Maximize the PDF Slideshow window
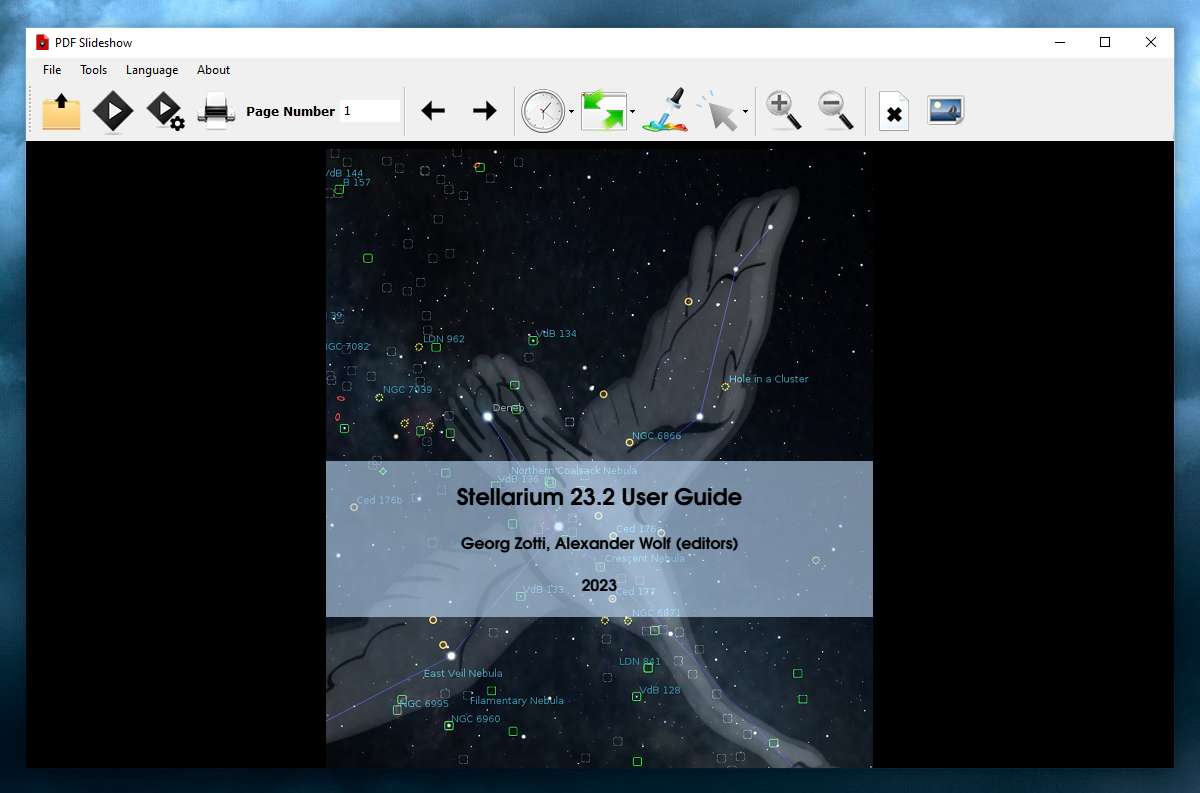 (1105, 42)
